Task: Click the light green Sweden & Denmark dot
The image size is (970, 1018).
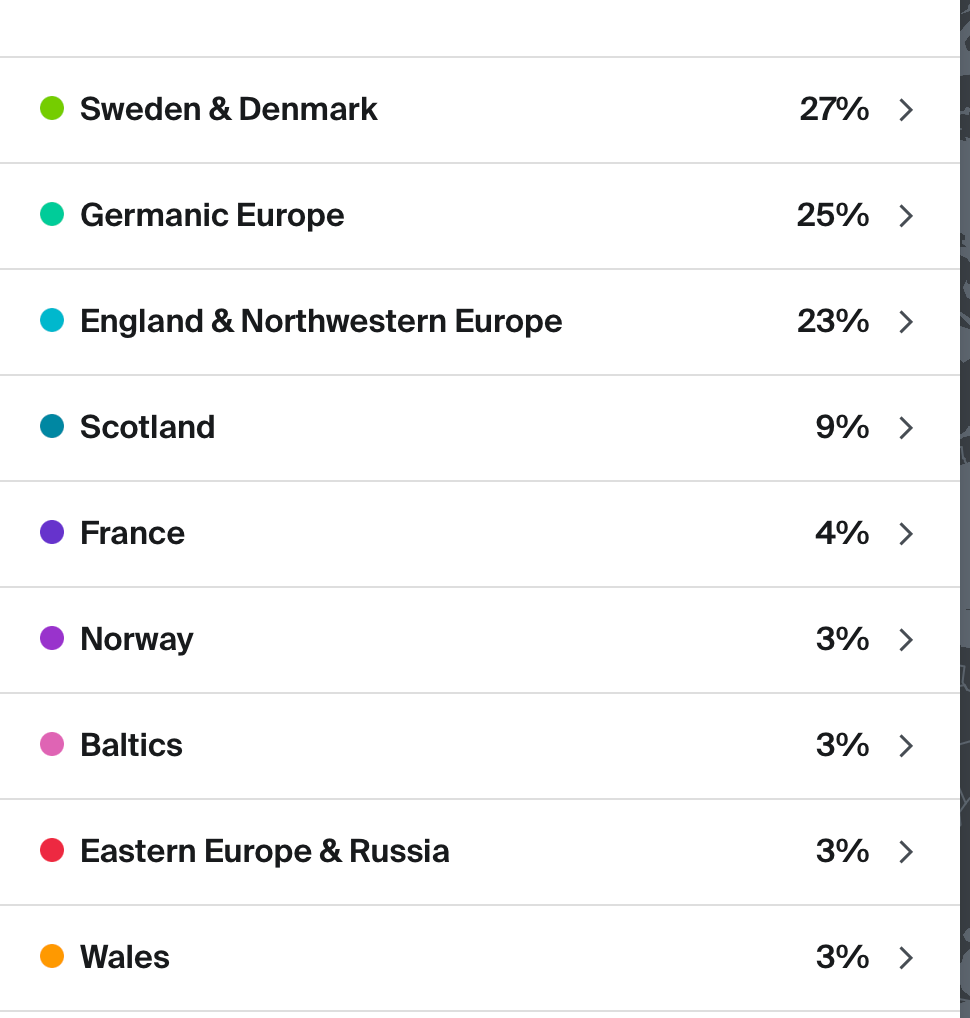Action: [x=52, y=108]
